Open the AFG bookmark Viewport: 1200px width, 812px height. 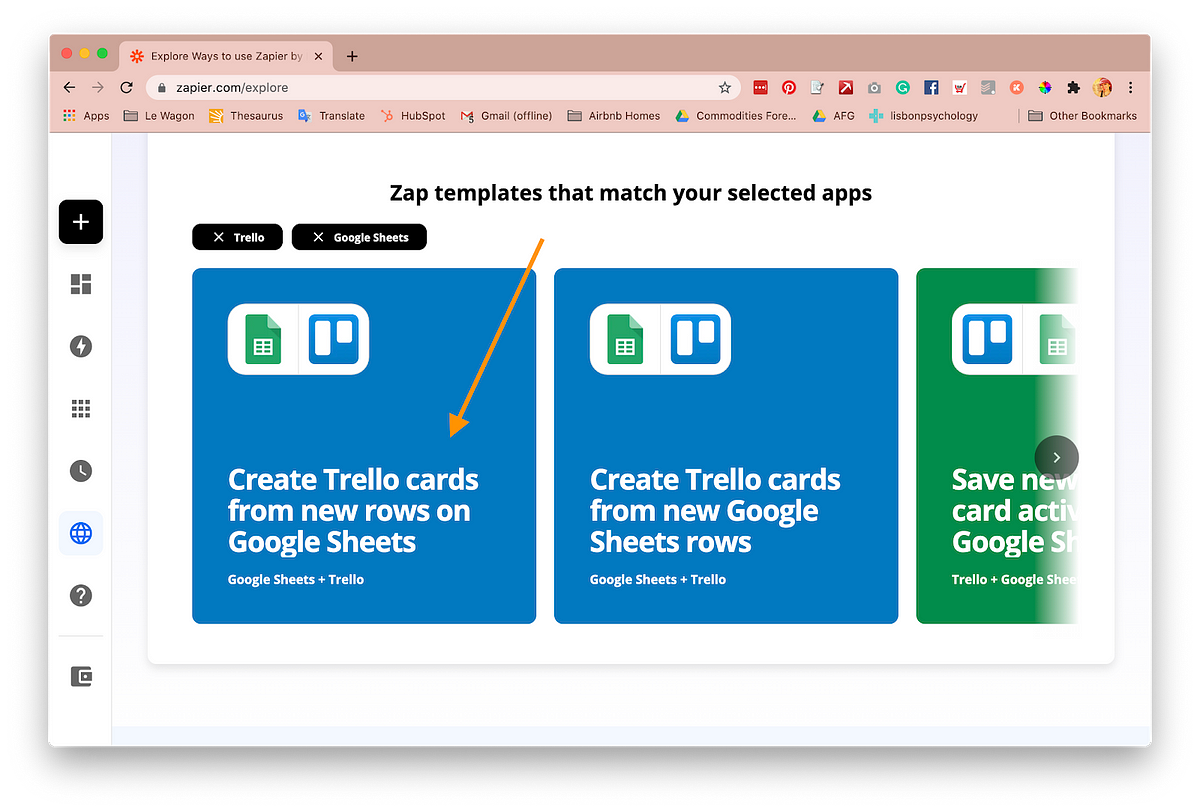[833, 116]
